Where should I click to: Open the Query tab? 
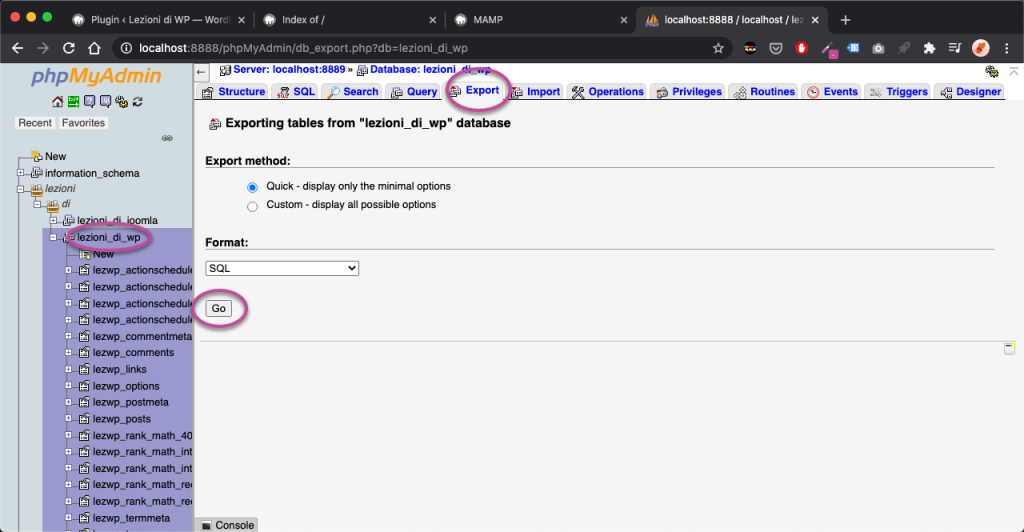(x=413, y=92)
